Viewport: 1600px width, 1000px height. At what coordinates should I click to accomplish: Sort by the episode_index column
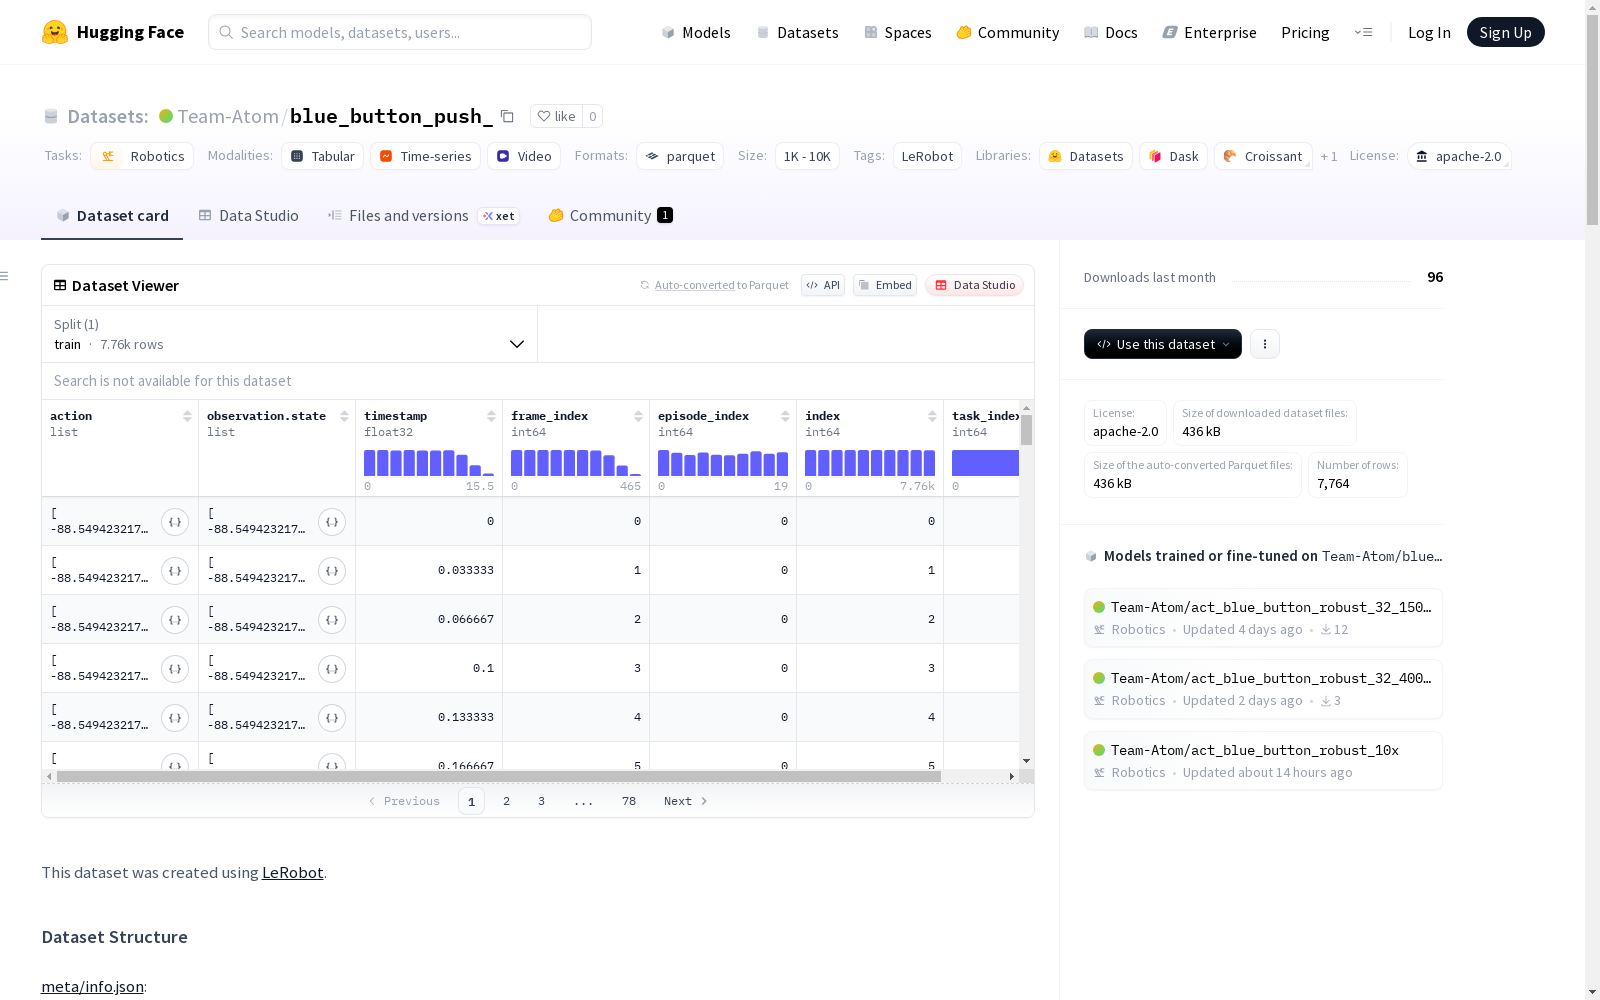[785, 416]
